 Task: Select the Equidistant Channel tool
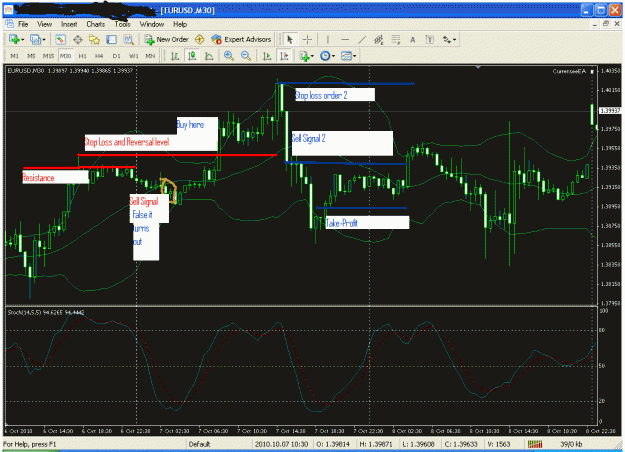(379, 39)
